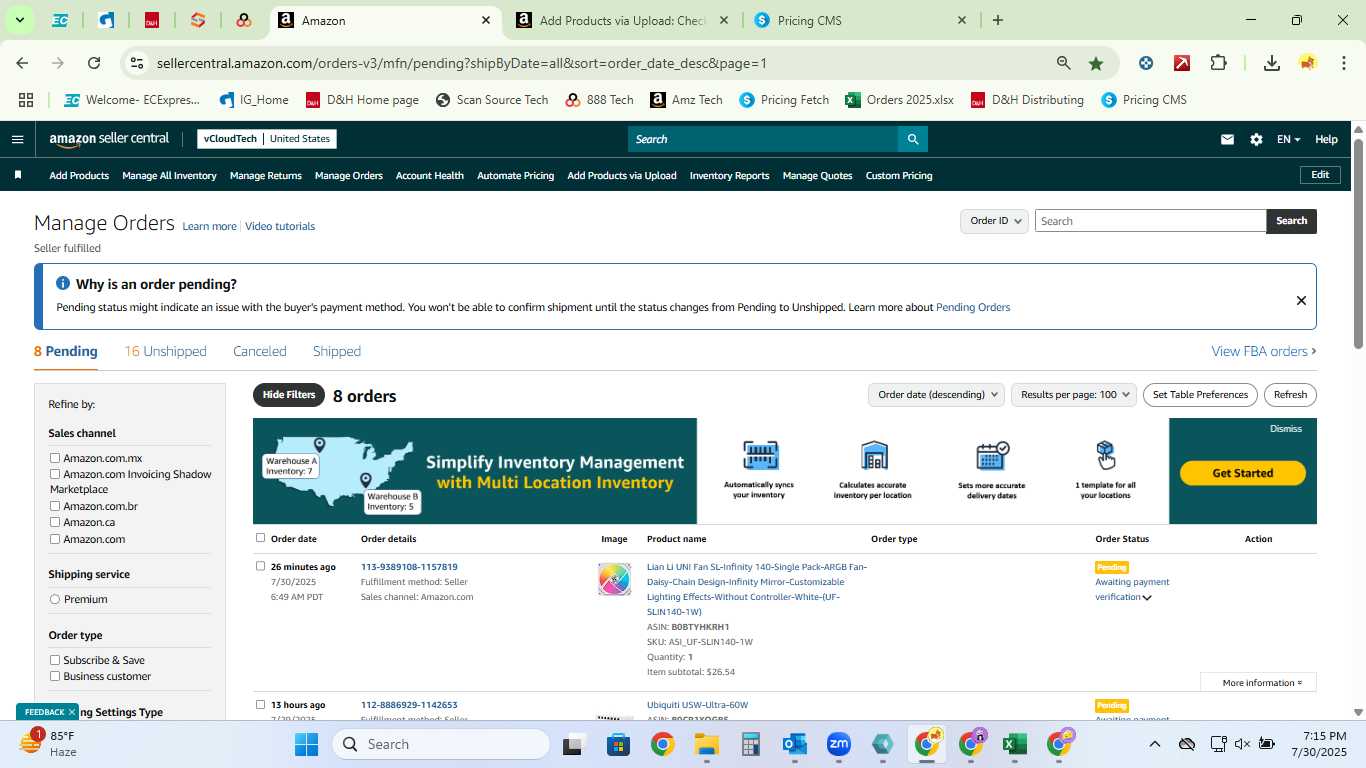Open order 113-9389108-1157819 link
This screenshot has width=1366, height=768.
point(409,567)
